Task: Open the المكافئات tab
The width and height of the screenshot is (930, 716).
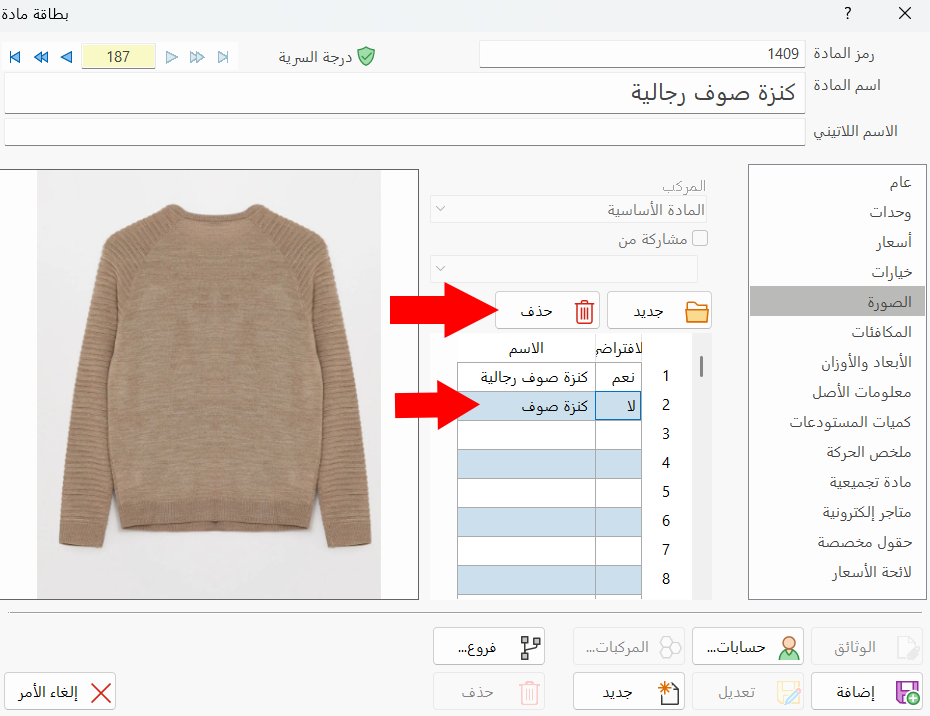Action: coord(837,332)
